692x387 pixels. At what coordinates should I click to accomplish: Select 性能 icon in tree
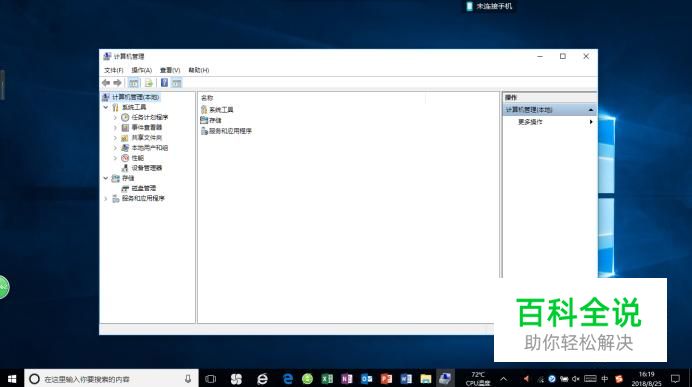(x=125, y=158)
